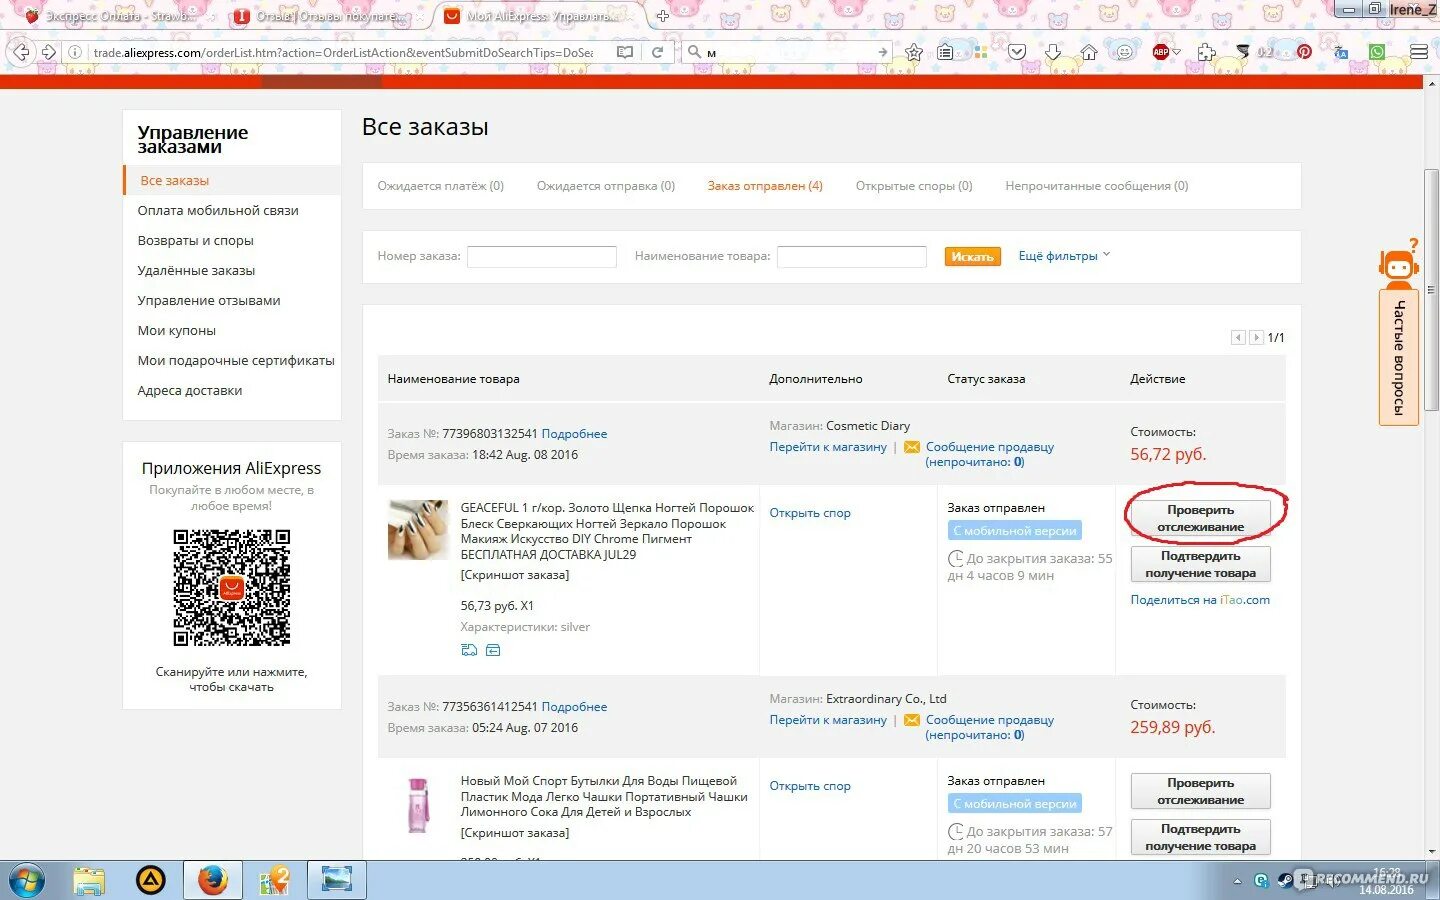Open 'Управление отзывами' in sidebar
This screenshot has width=1440, height=900.
[x=209, y=301]
